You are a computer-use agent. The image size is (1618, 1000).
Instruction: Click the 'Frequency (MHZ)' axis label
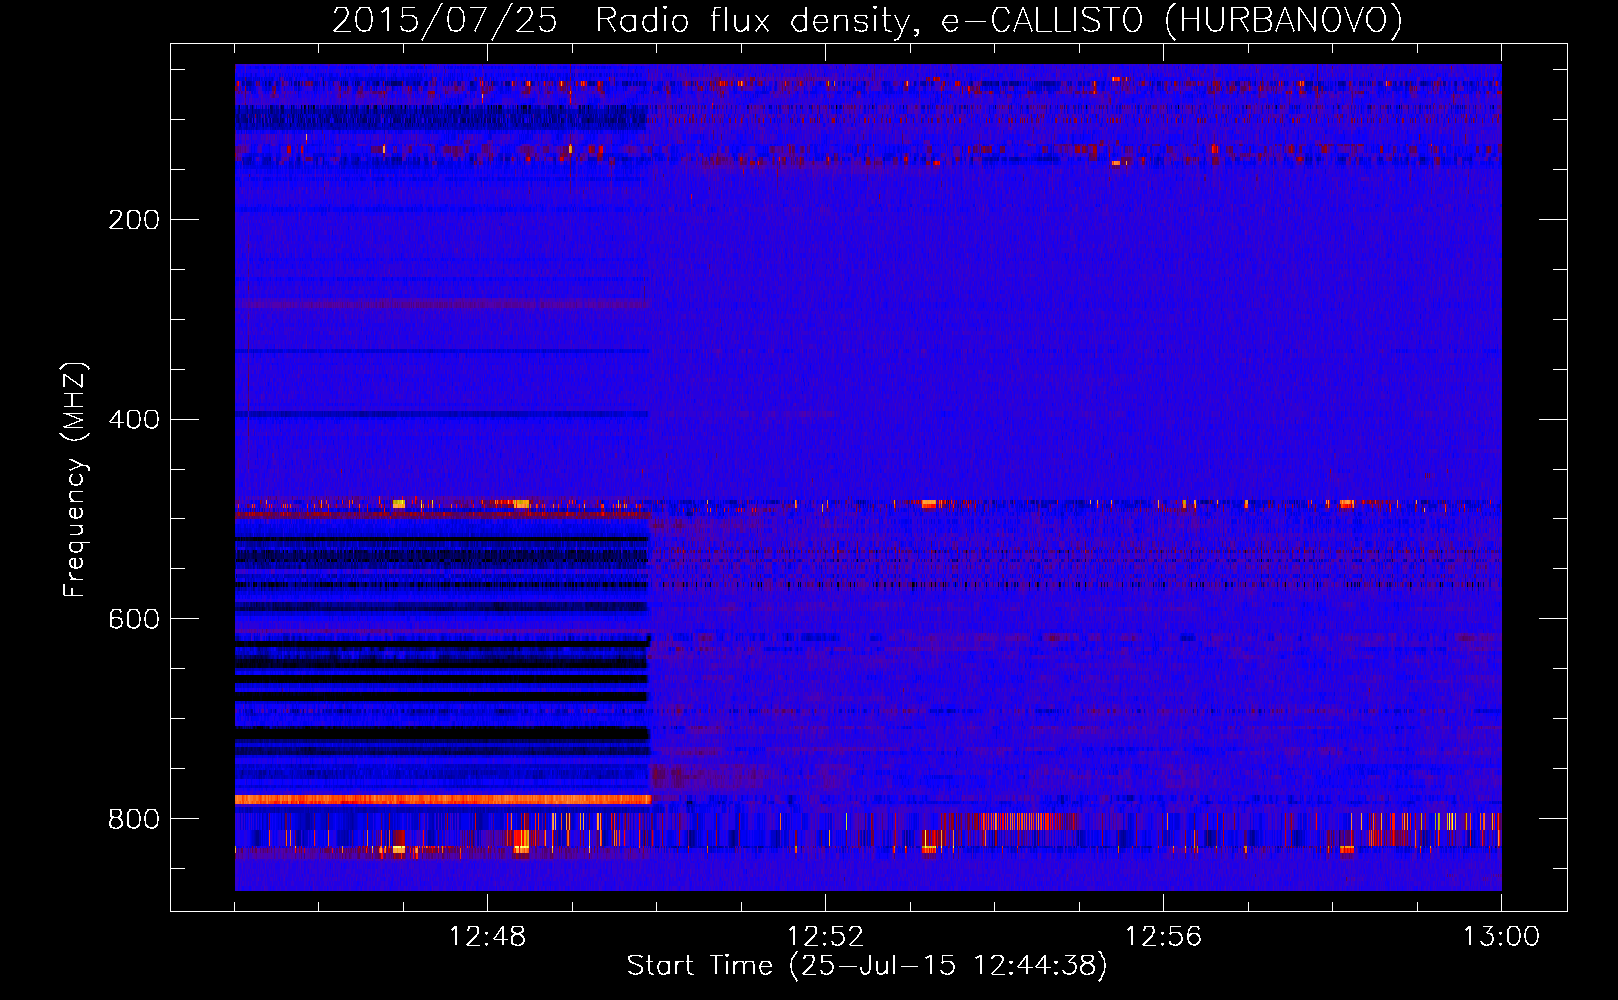pyautogui.click(x=74, y=479)
